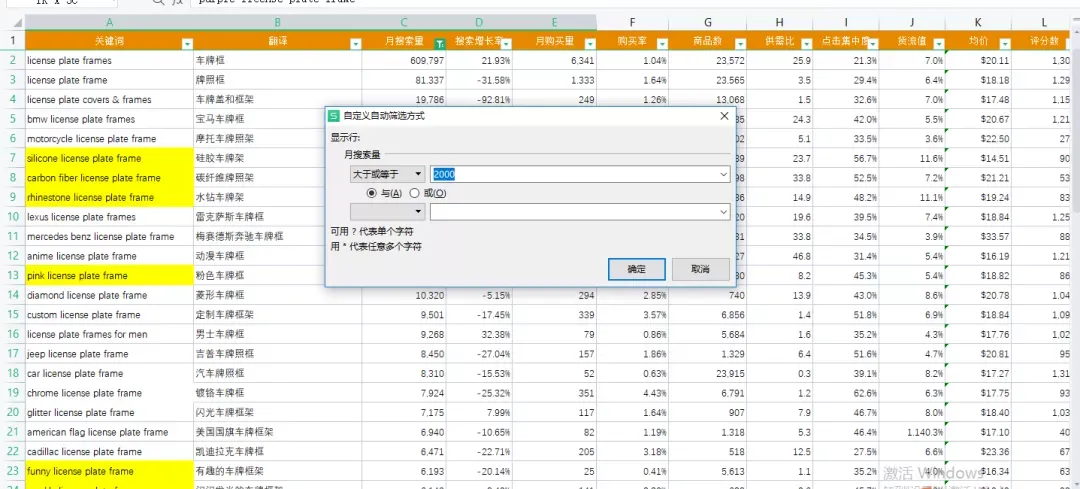Screen dimensions: 1080x489
Task: Open the 商品数 column filter dropdown
Action: coord(740,44)
